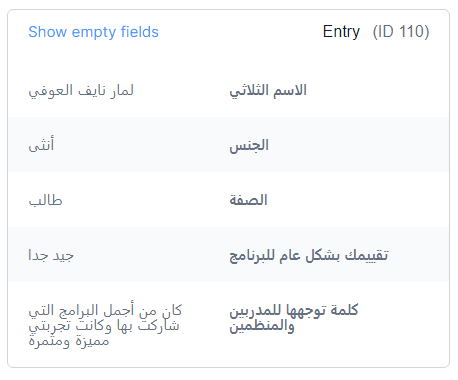Image resolution: width=458 pixels, height=380 pixels.
Task: Select the value طالب
Action: (x=45, y=200)
